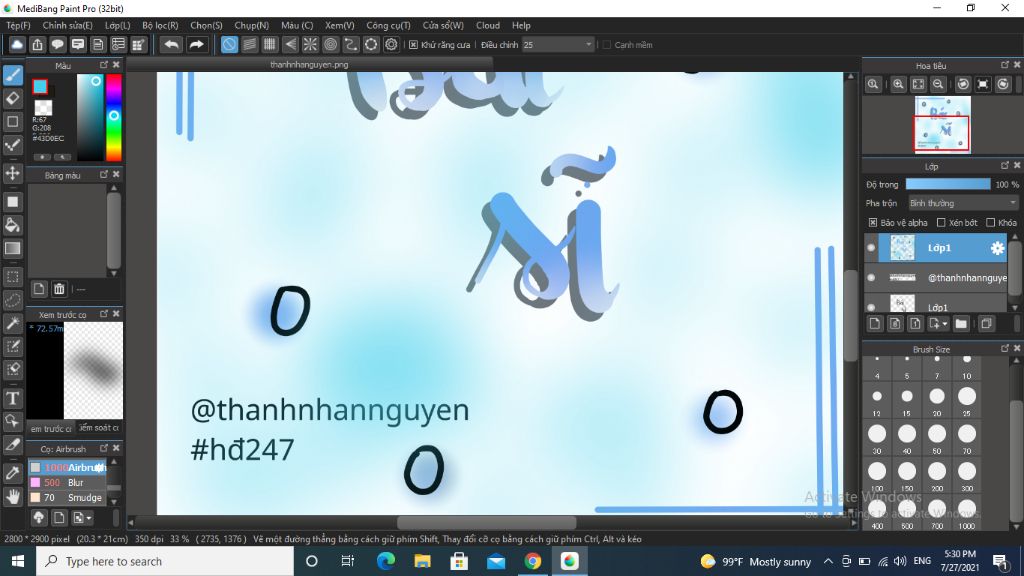Choose brush size 15

point(907,400)
